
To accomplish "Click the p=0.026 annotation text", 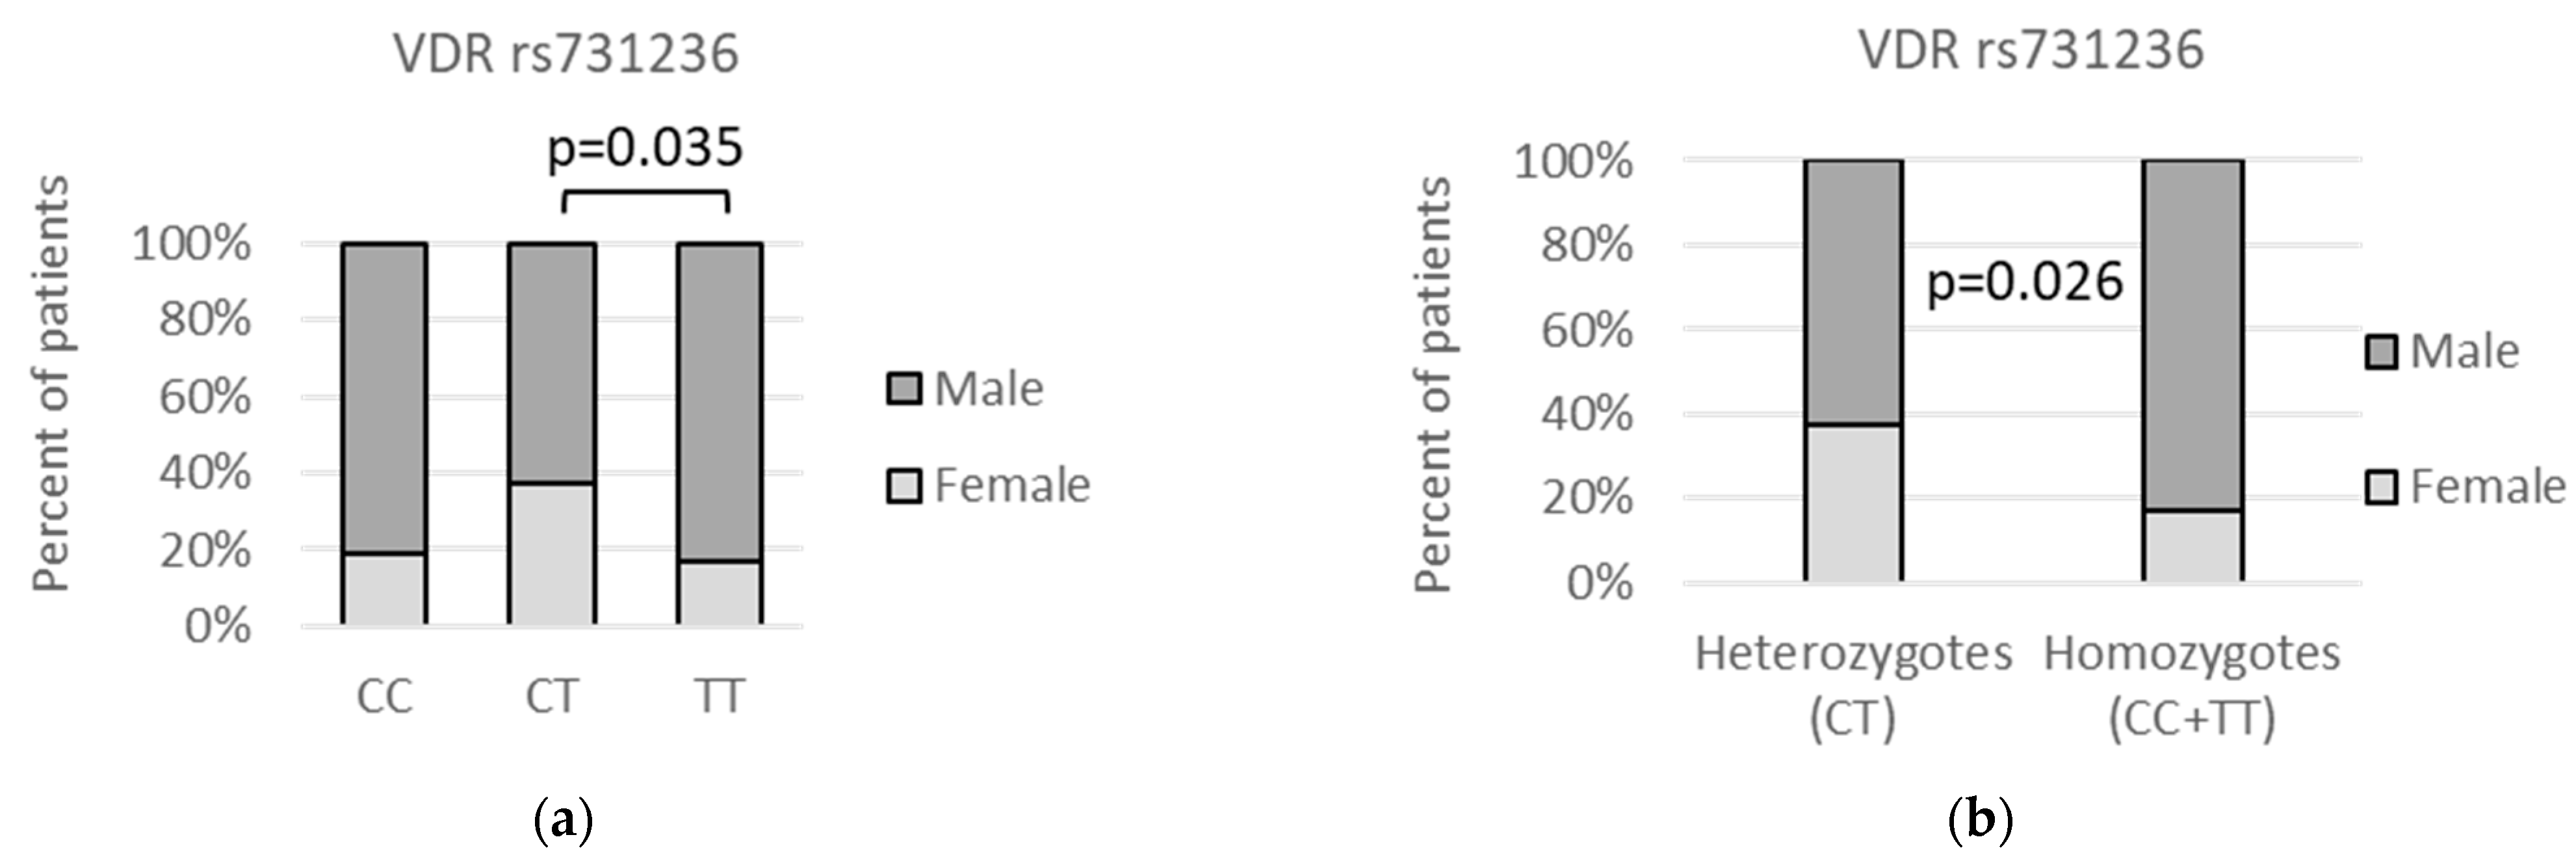I will click(2025, 283).
